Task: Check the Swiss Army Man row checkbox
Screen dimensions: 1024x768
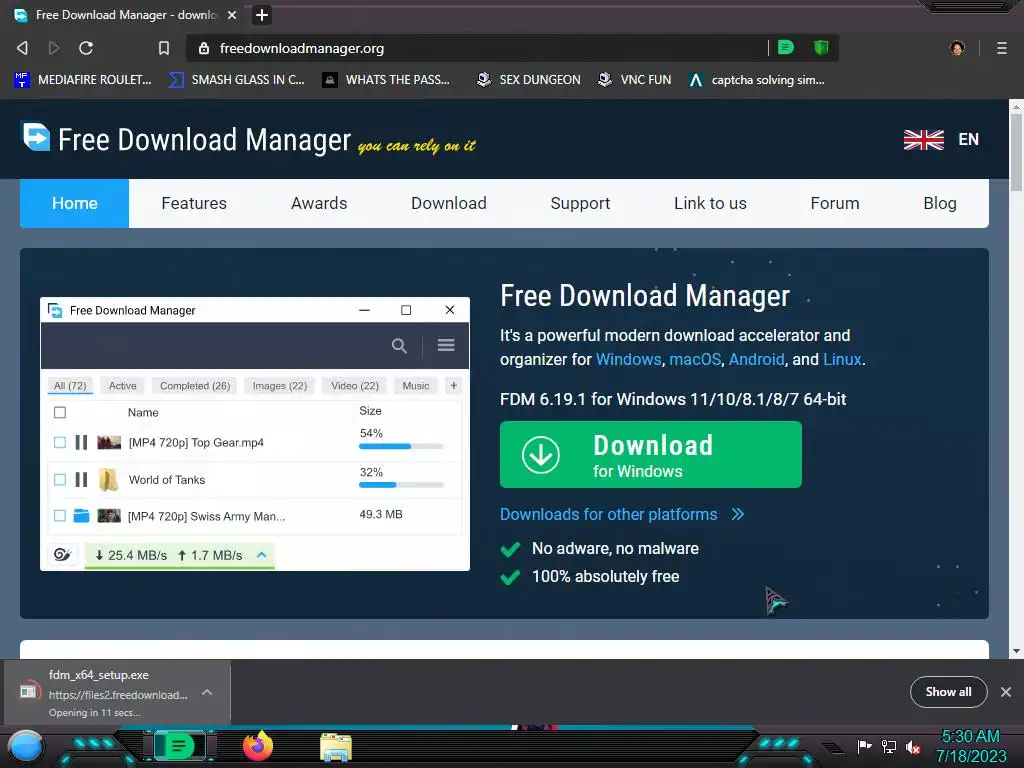Action: click(x=60, y=516)
